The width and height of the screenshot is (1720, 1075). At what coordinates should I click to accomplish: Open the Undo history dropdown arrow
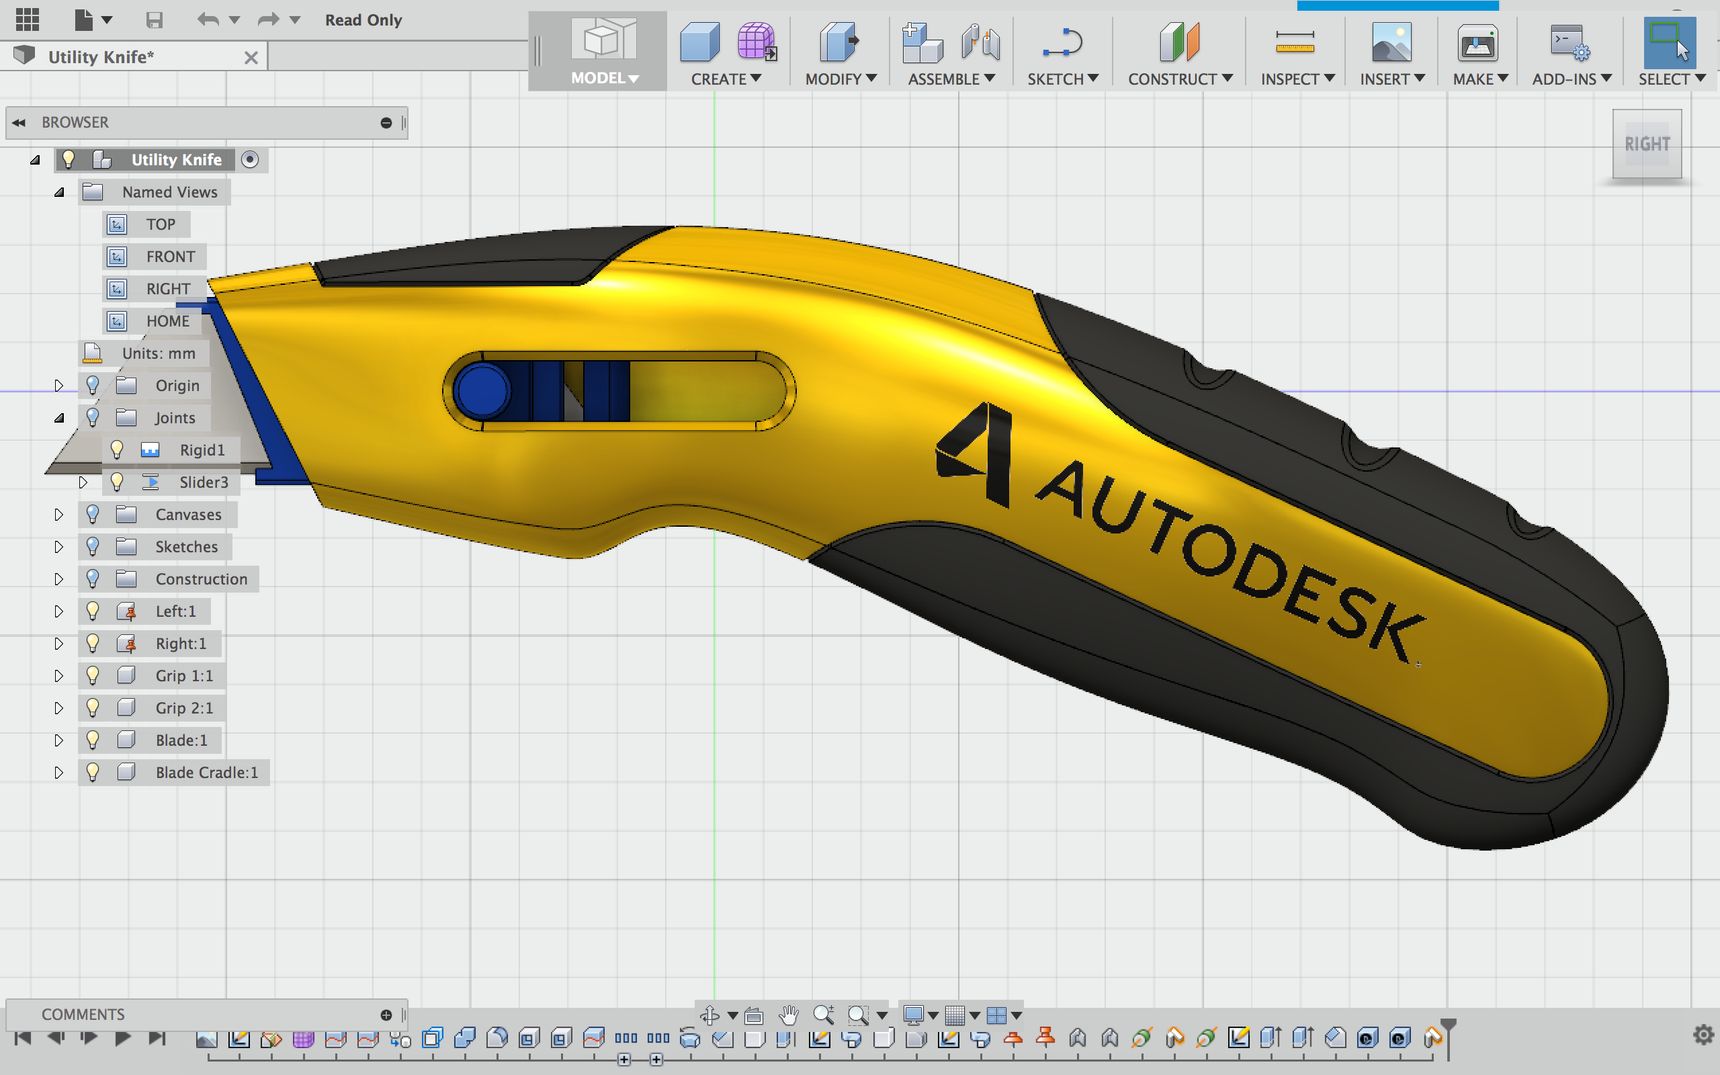coord(235,20)
